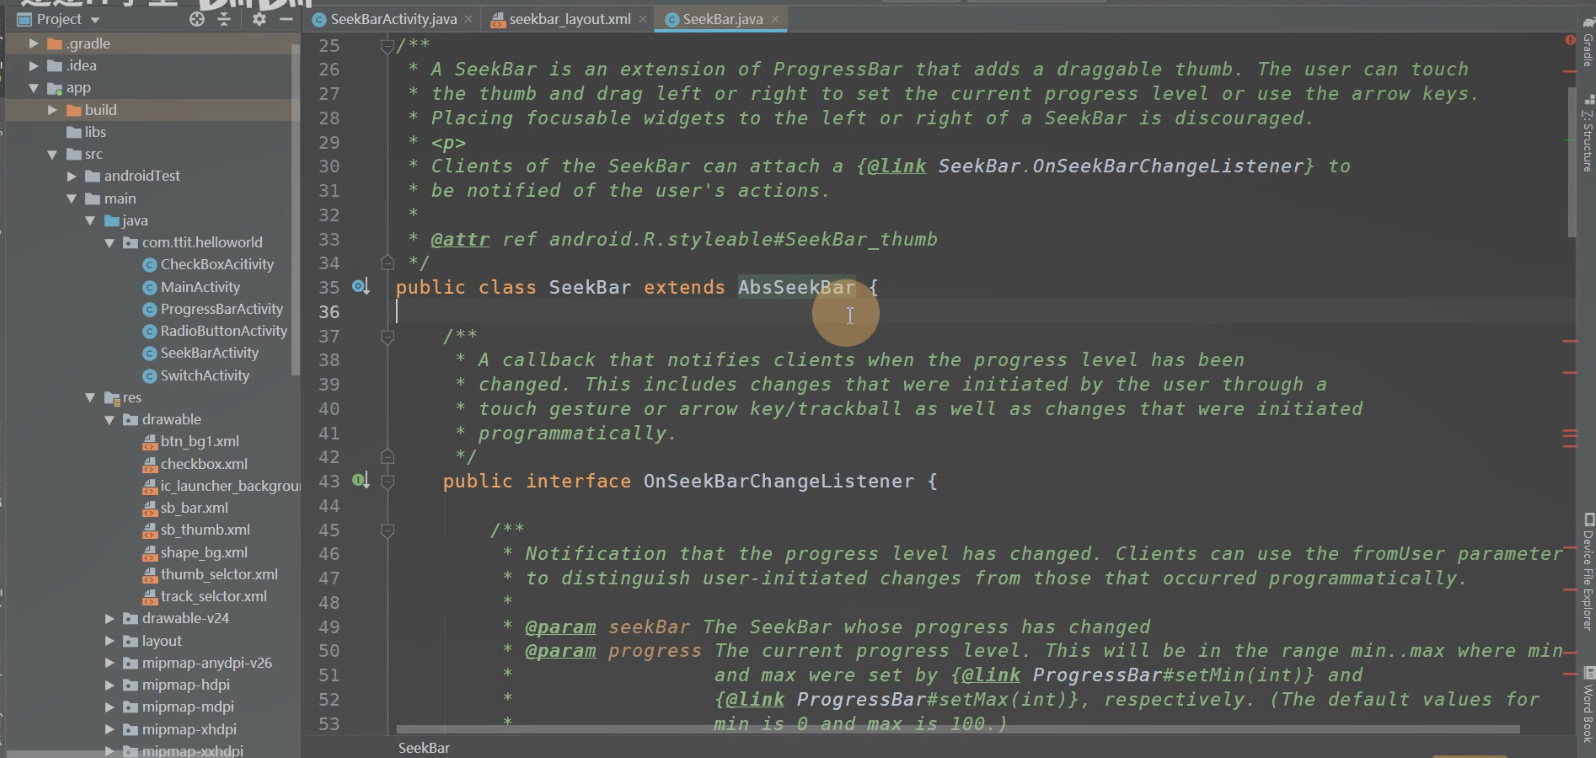Viewport: 1596px width, 758px height.
Task: Open the Word Book tool window
Action: 1587,705
